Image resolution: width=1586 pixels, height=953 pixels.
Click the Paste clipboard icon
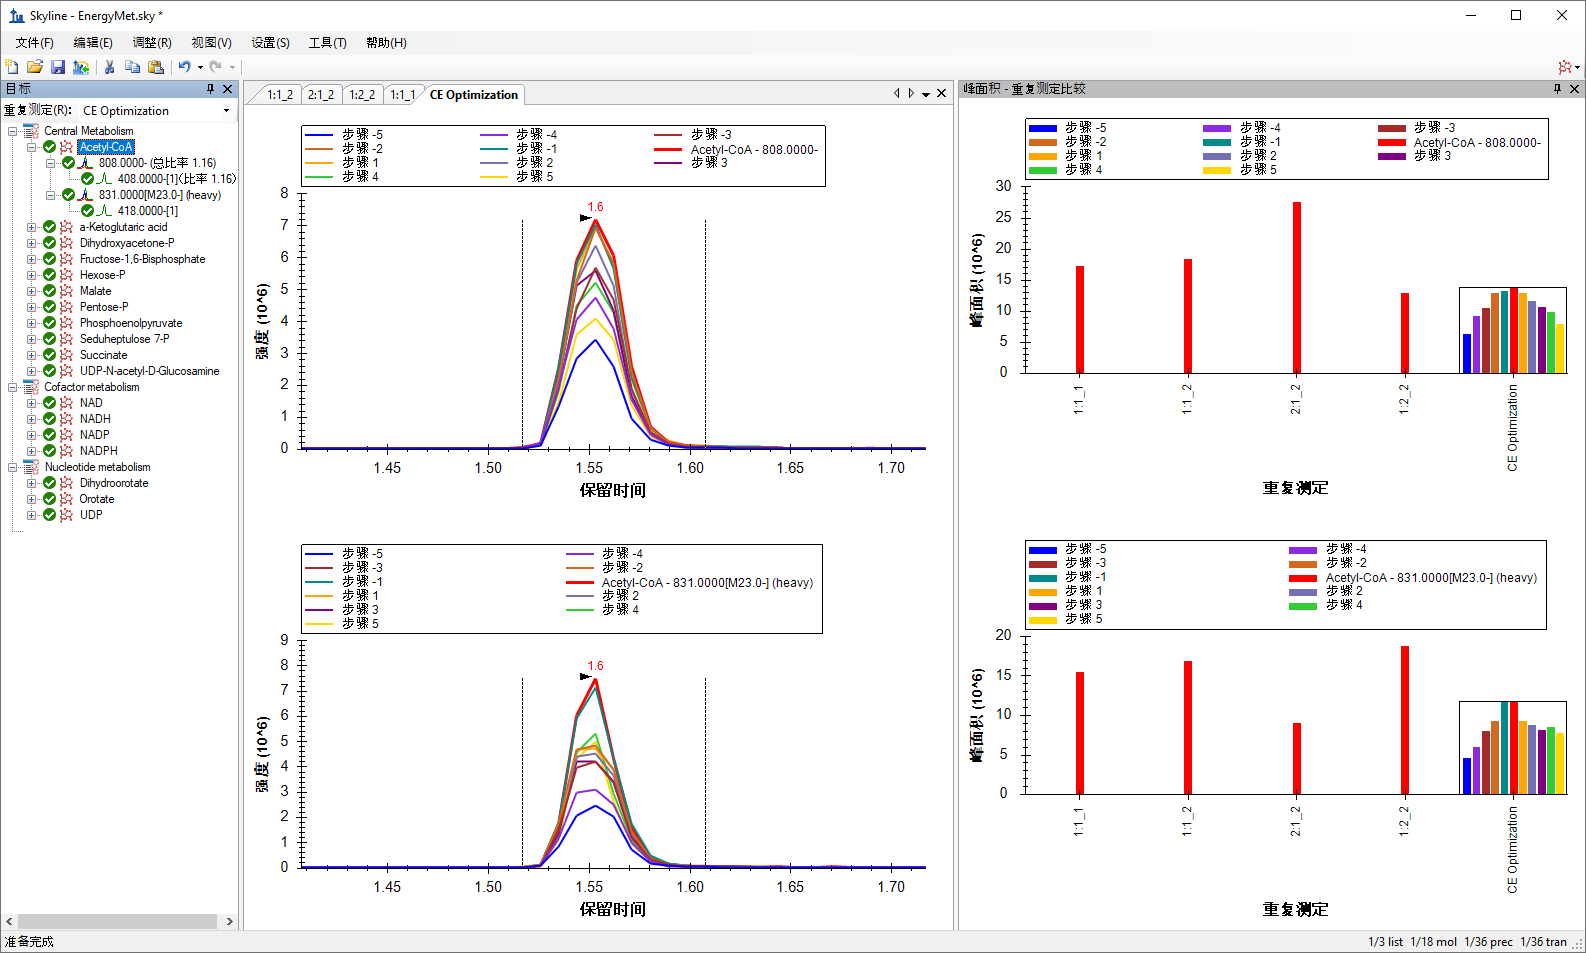pyautogui.click(x=156, y=67)
